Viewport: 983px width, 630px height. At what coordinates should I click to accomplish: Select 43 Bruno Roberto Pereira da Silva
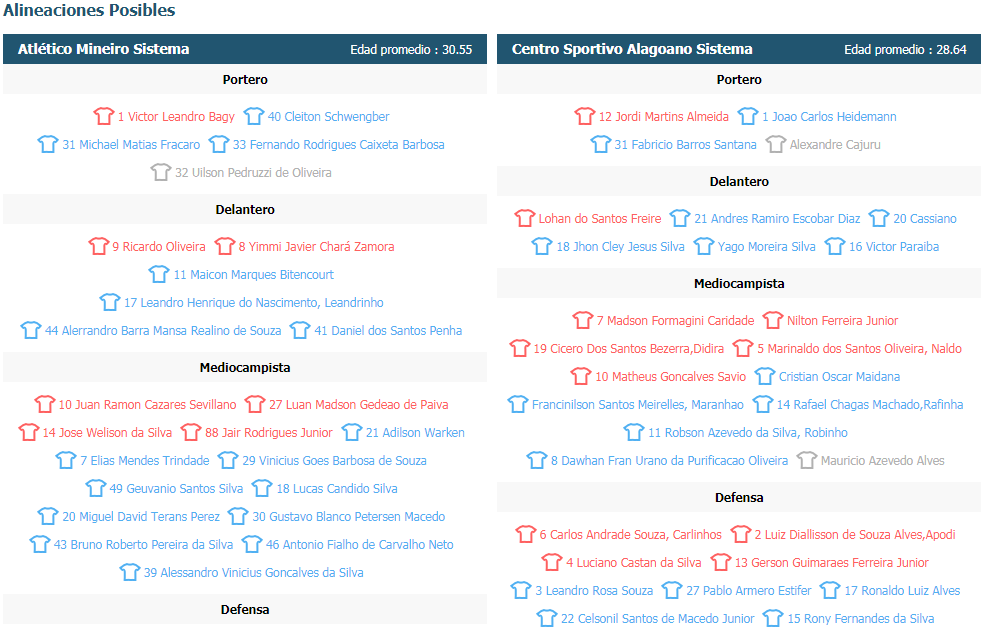[144, 545]
